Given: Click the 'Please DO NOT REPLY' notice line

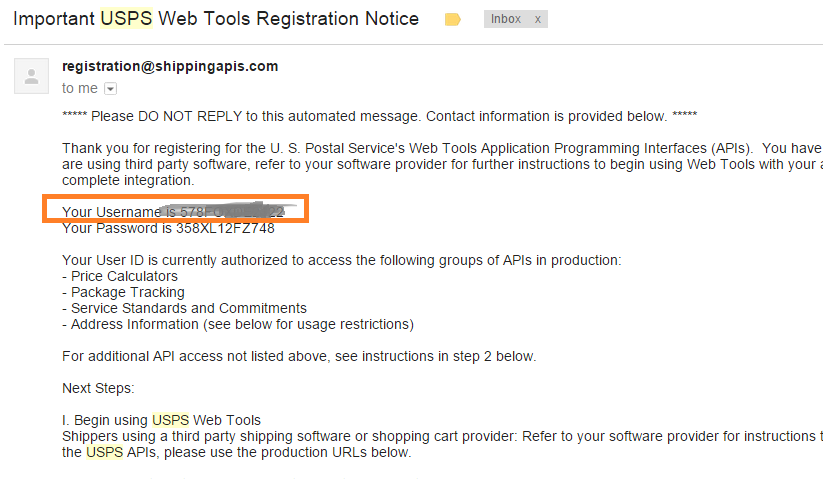Looking at the screenshot, I should [379, 116].
